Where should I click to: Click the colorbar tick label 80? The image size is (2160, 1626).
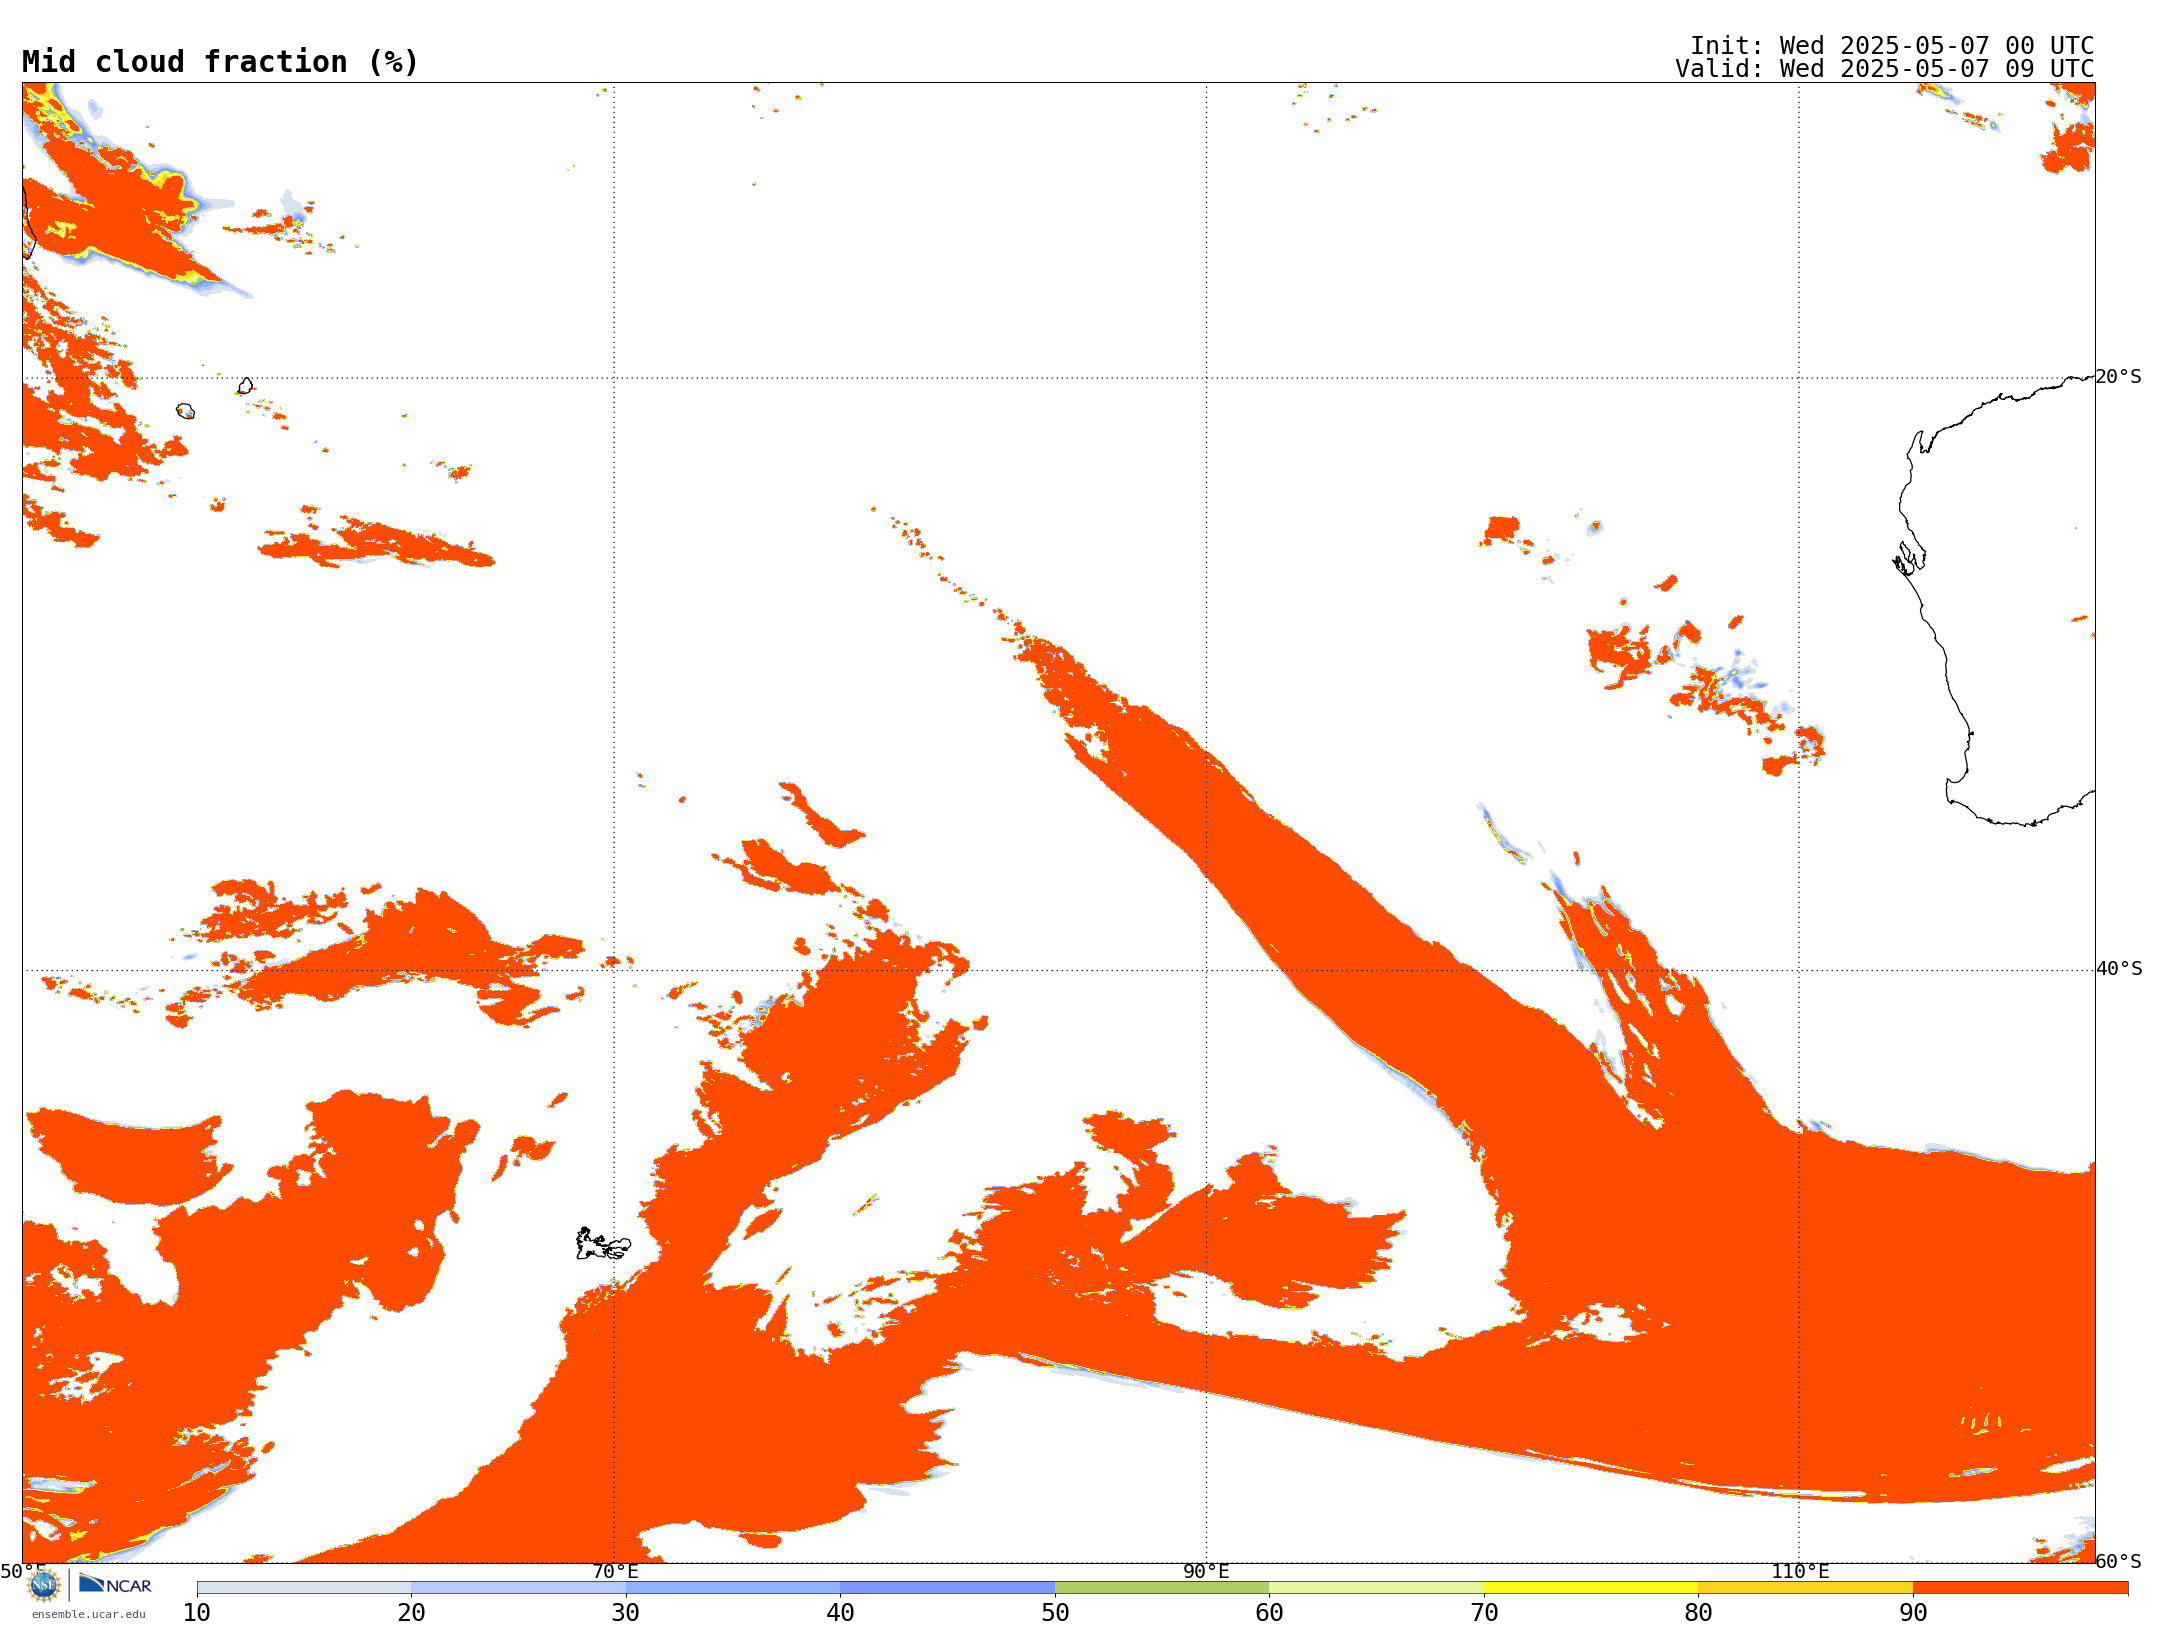coord(1698,1612)
